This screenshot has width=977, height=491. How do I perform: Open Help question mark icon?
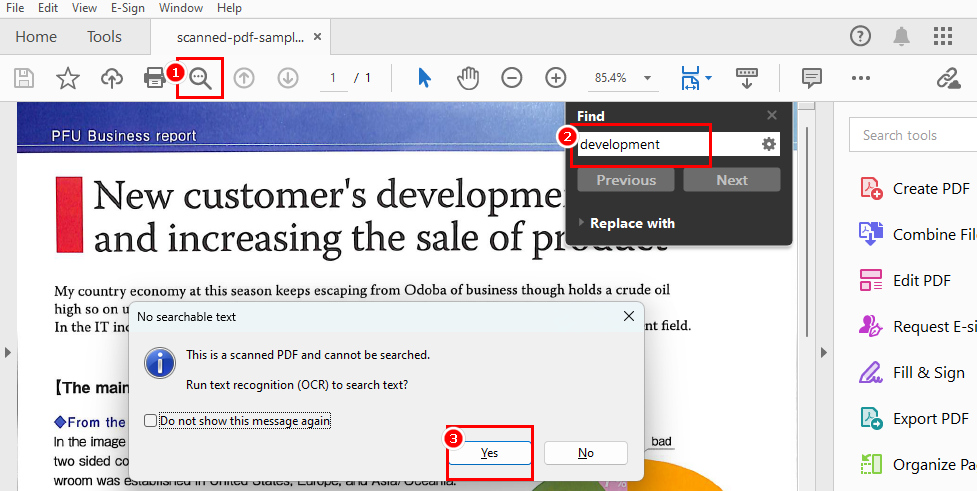[x=860, y=36]
